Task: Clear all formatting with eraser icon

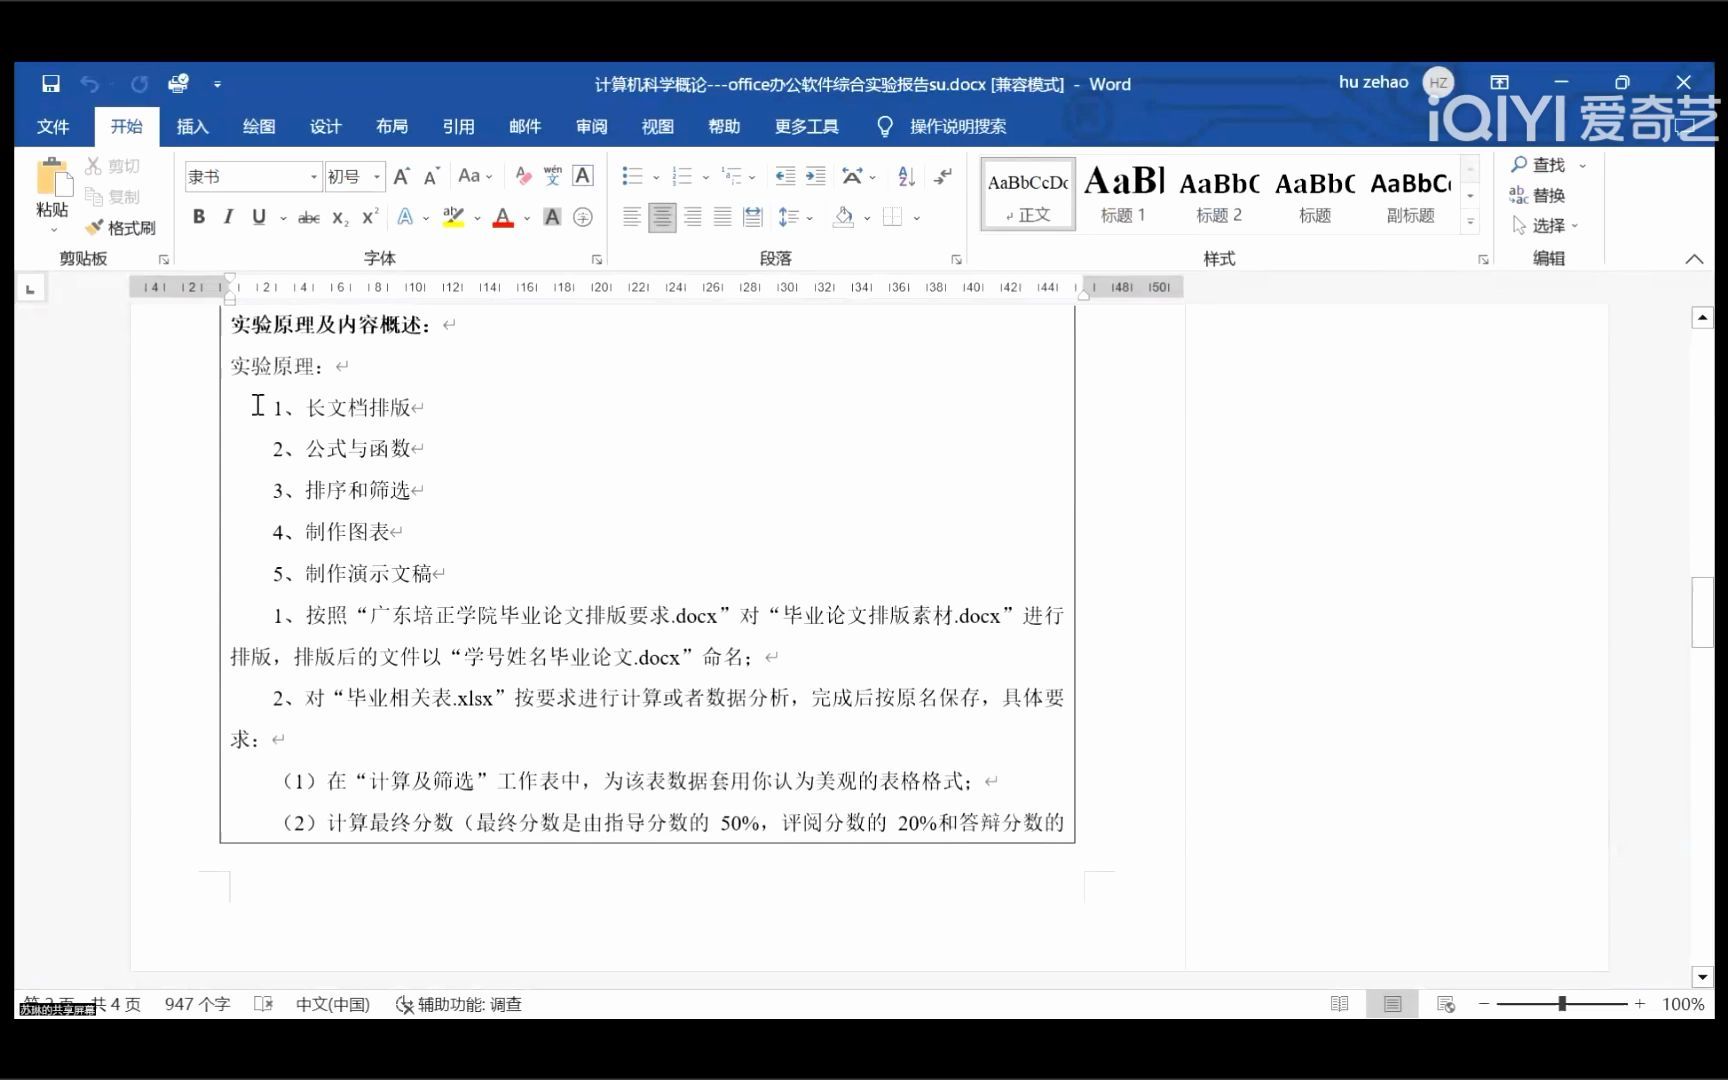Action: point(523,176)
